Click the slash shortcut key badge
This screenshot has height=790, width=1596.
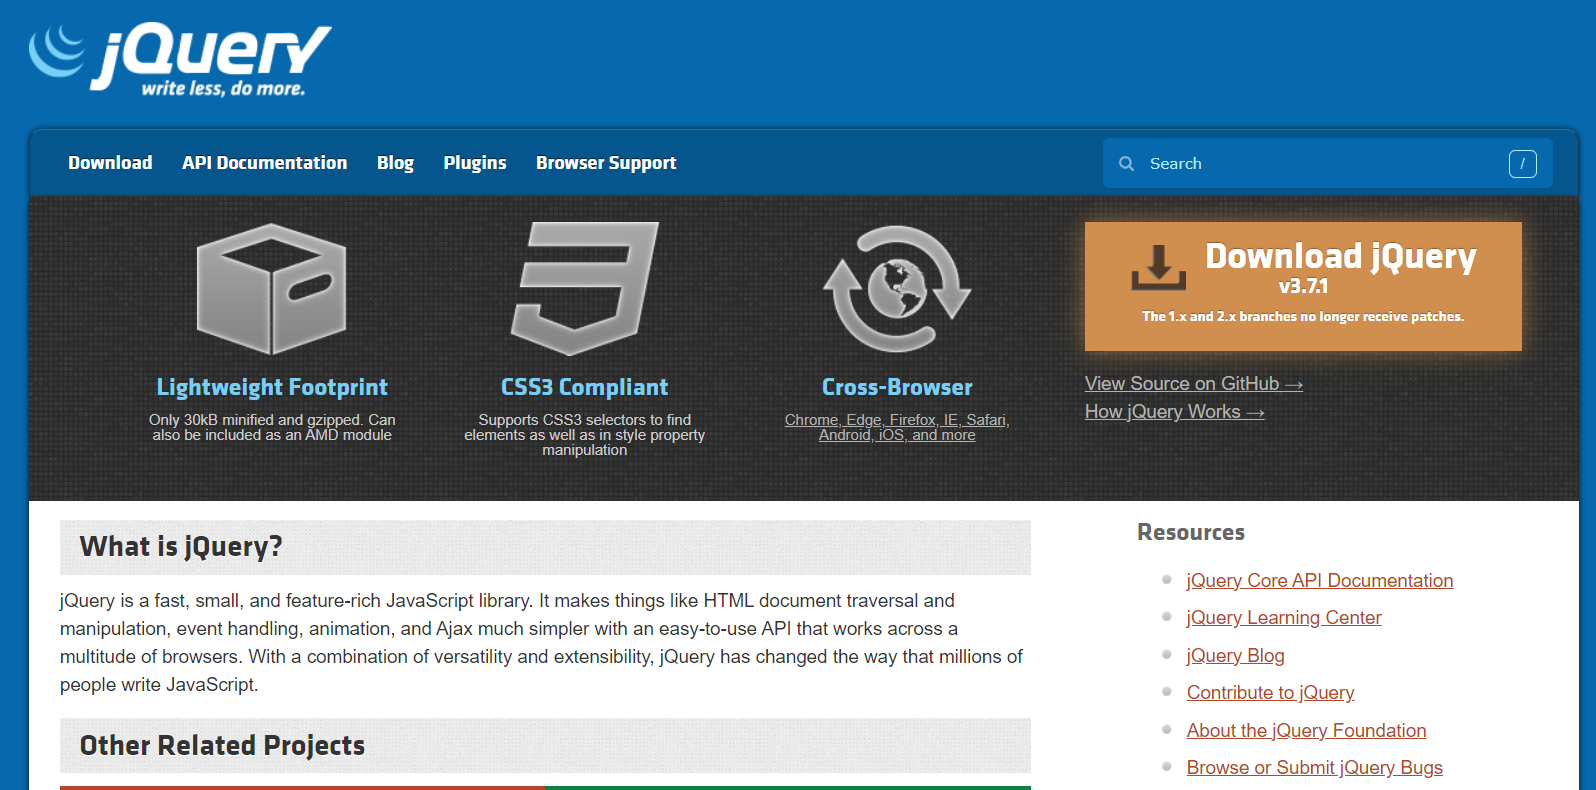pos(1522,163)
